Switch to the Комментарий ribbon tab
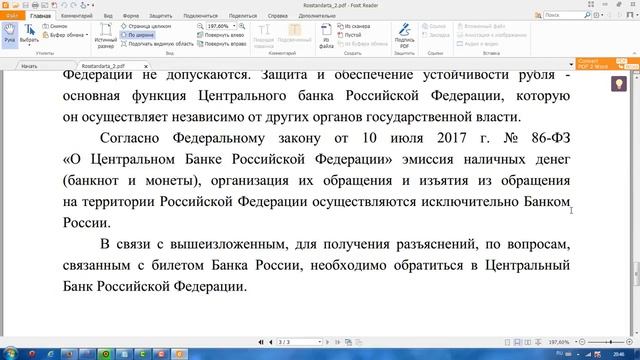 (x=77, y=16)
